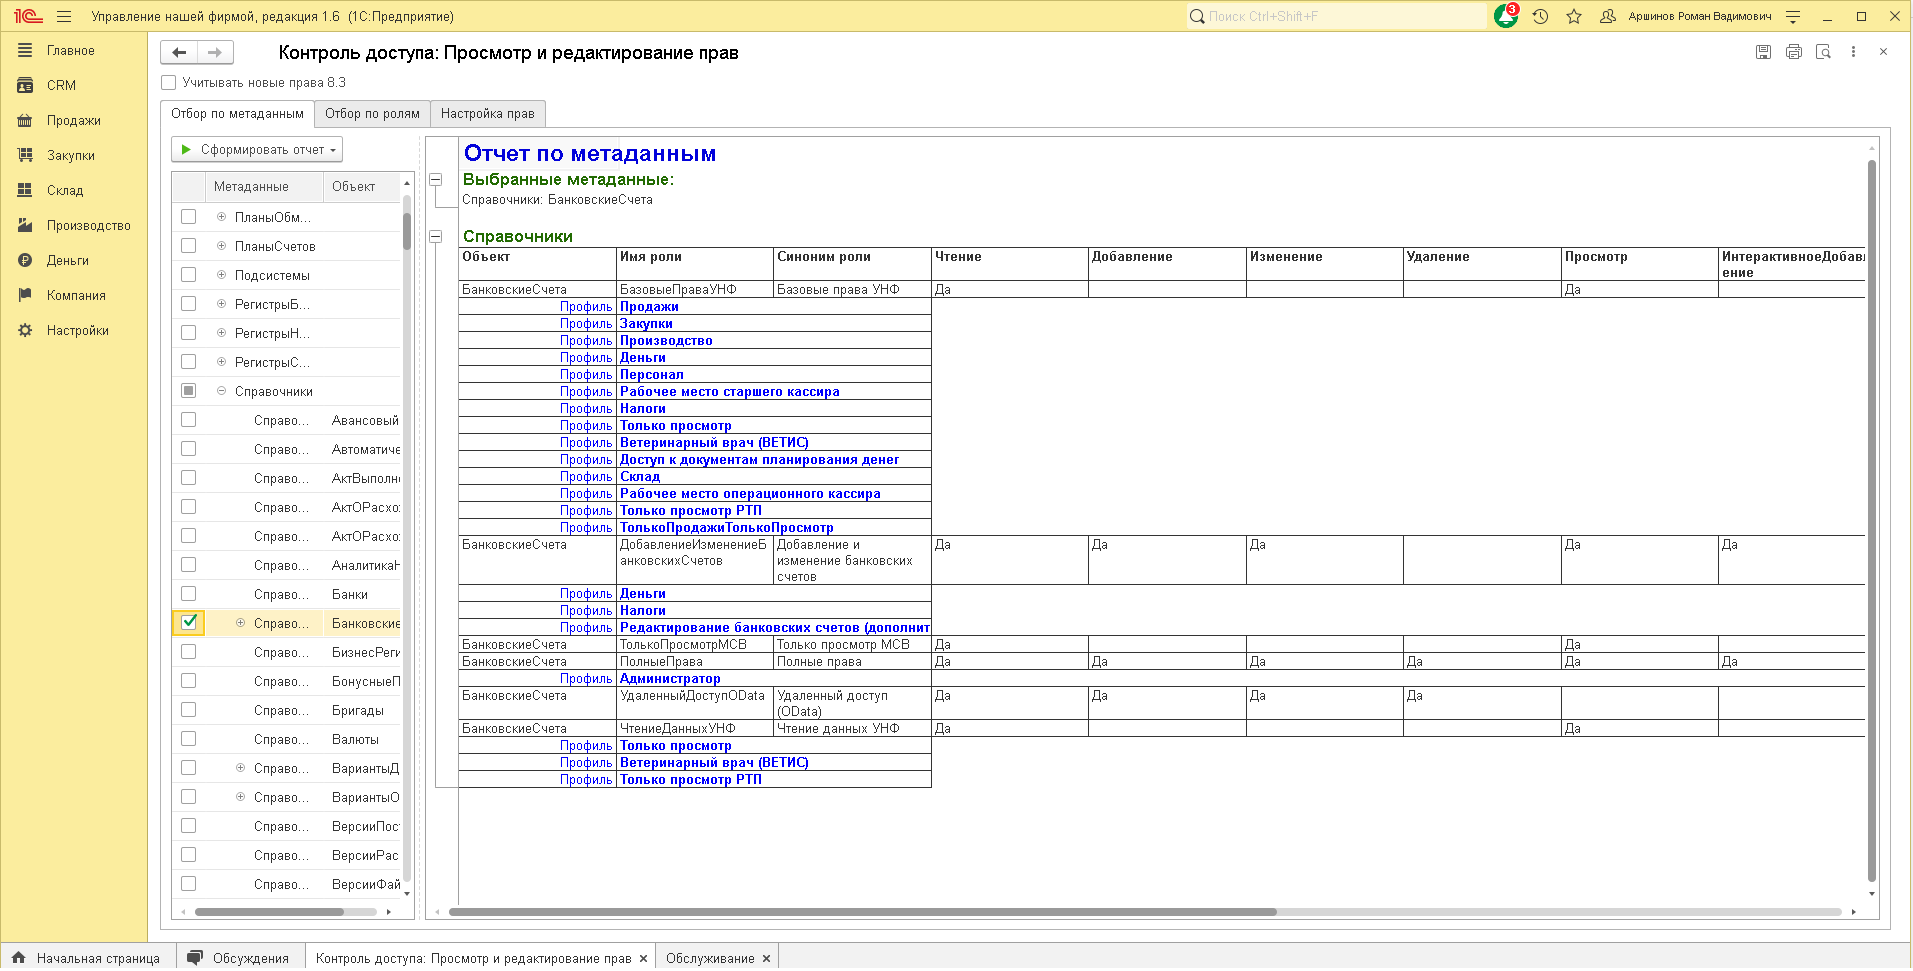The image size is (1913, 971).
Task: Tick the ПланыСчетов checkbox
Action: 188,246
